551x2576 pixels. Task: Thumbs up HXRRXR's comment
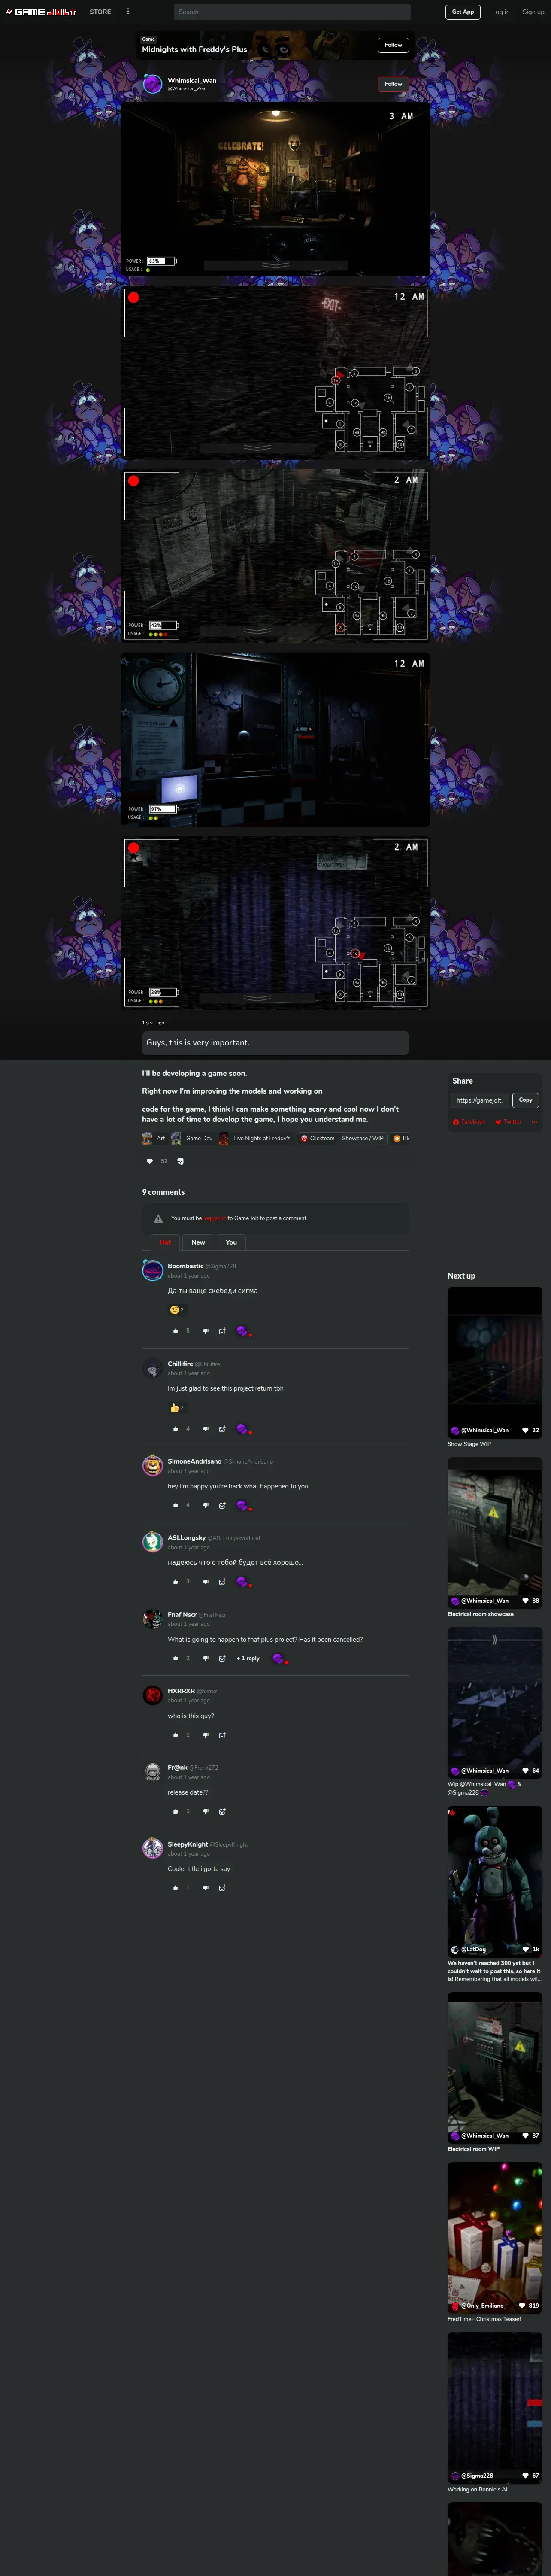click(x=175, y=1735)
